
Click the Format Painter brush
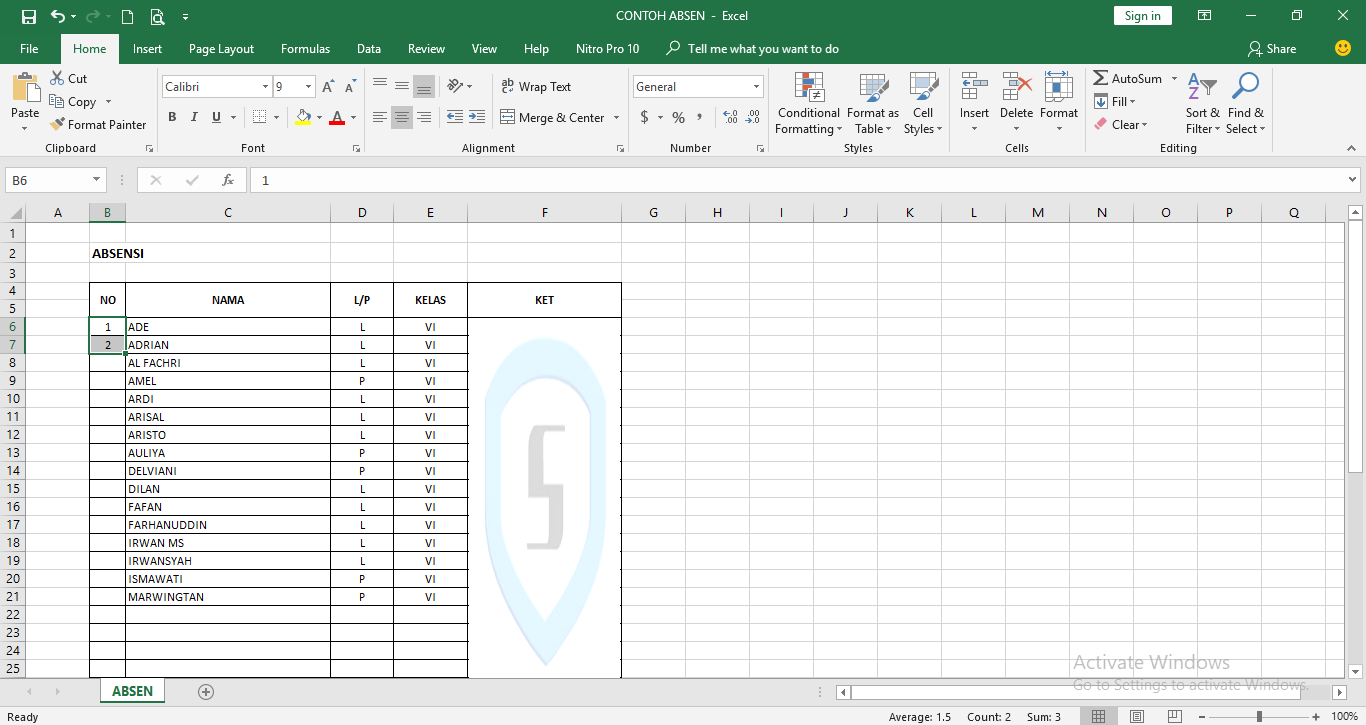coord(57,124)
